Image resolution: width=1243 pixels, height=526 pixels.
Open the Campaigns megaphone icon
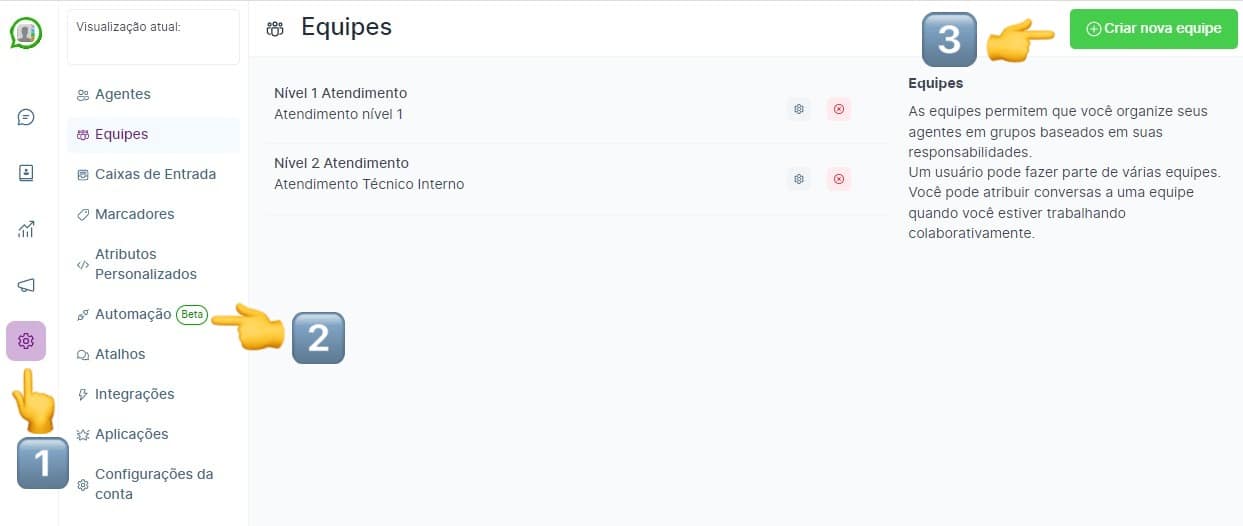coord(26,285)
